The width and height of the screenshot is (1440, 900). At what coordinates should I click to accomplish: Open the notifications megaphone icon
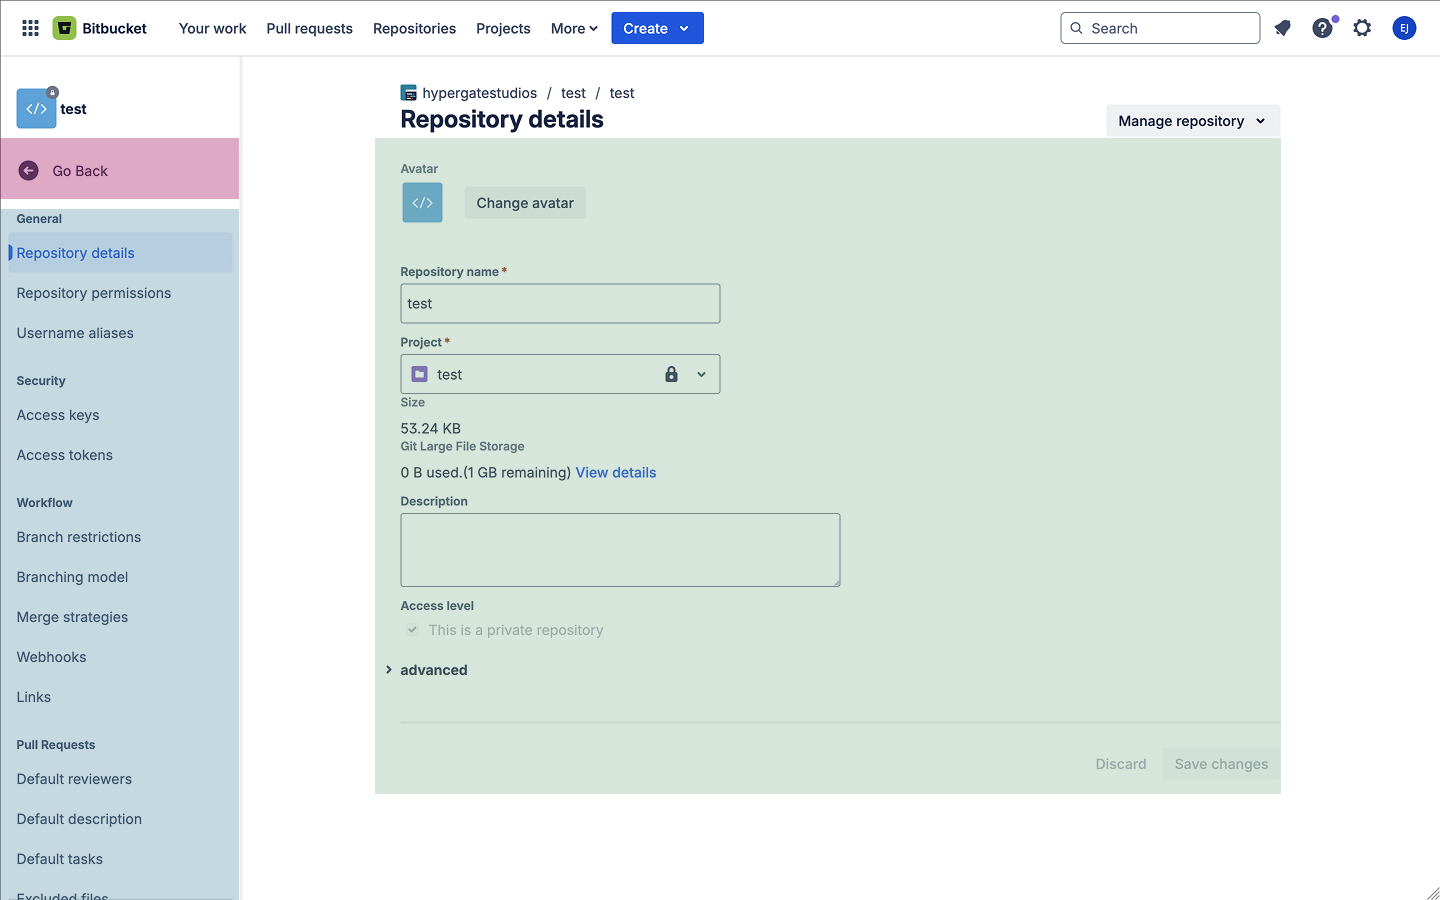[x=1282, y=28]
